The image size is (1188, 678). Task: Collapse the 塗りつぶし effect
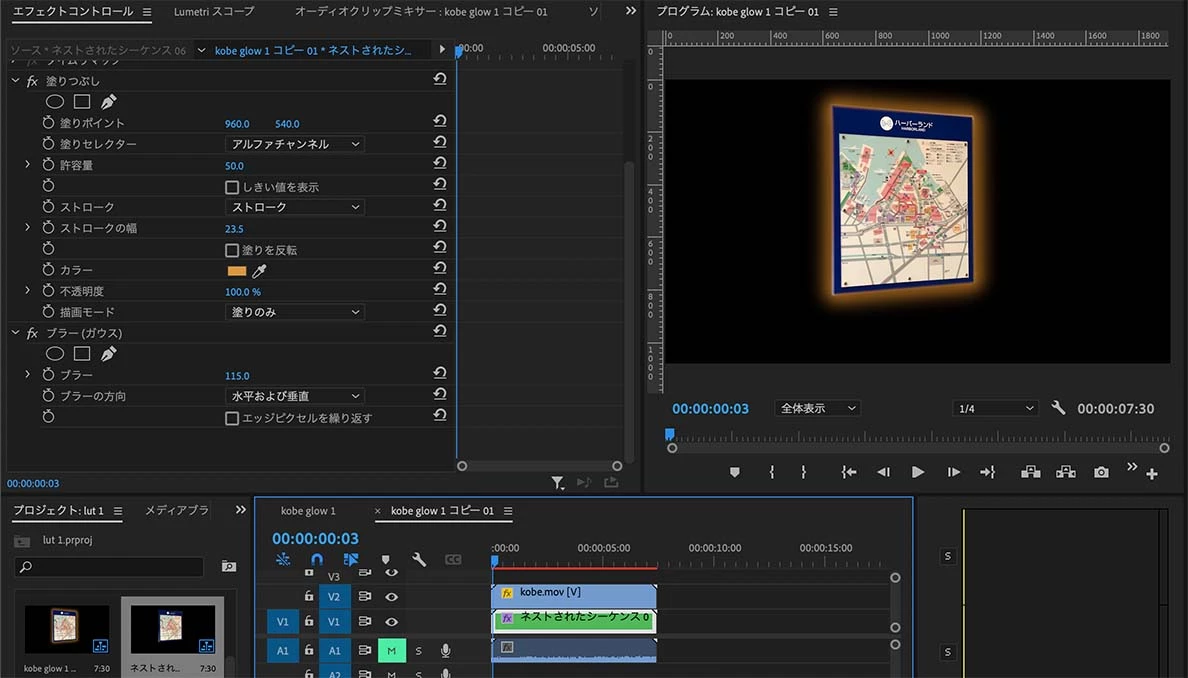pos(15,80)
